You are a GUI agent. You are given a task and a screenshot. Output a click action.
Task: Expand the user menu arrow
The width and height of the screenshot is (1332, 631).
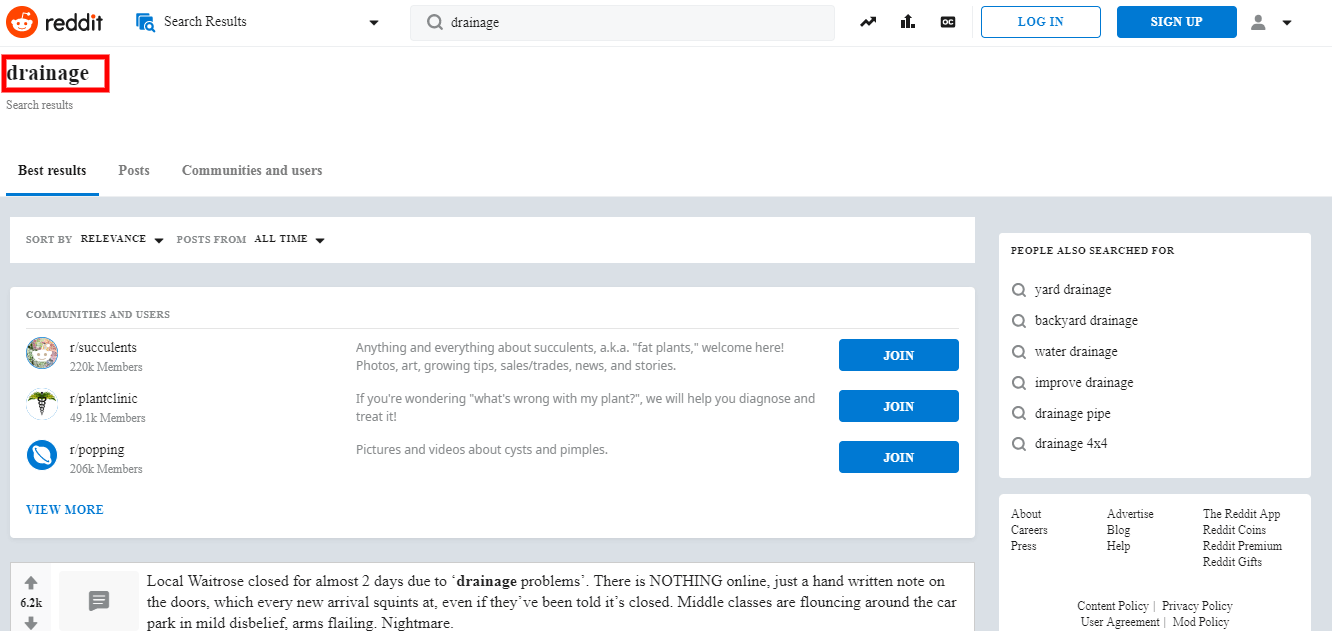1287,23
